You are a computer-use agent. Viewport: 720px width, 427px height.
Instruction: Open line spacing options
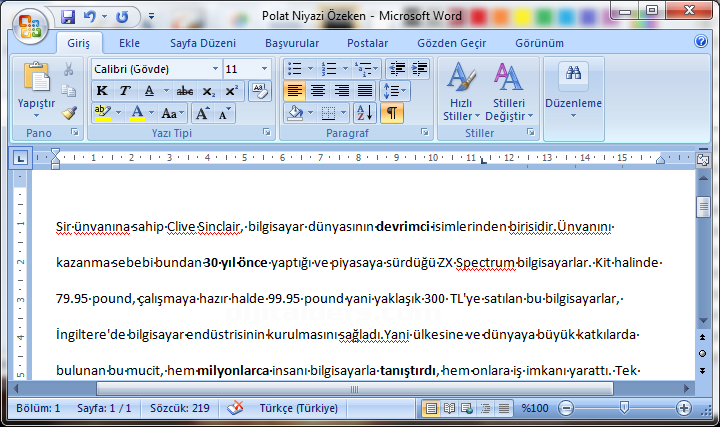[394, 91]
